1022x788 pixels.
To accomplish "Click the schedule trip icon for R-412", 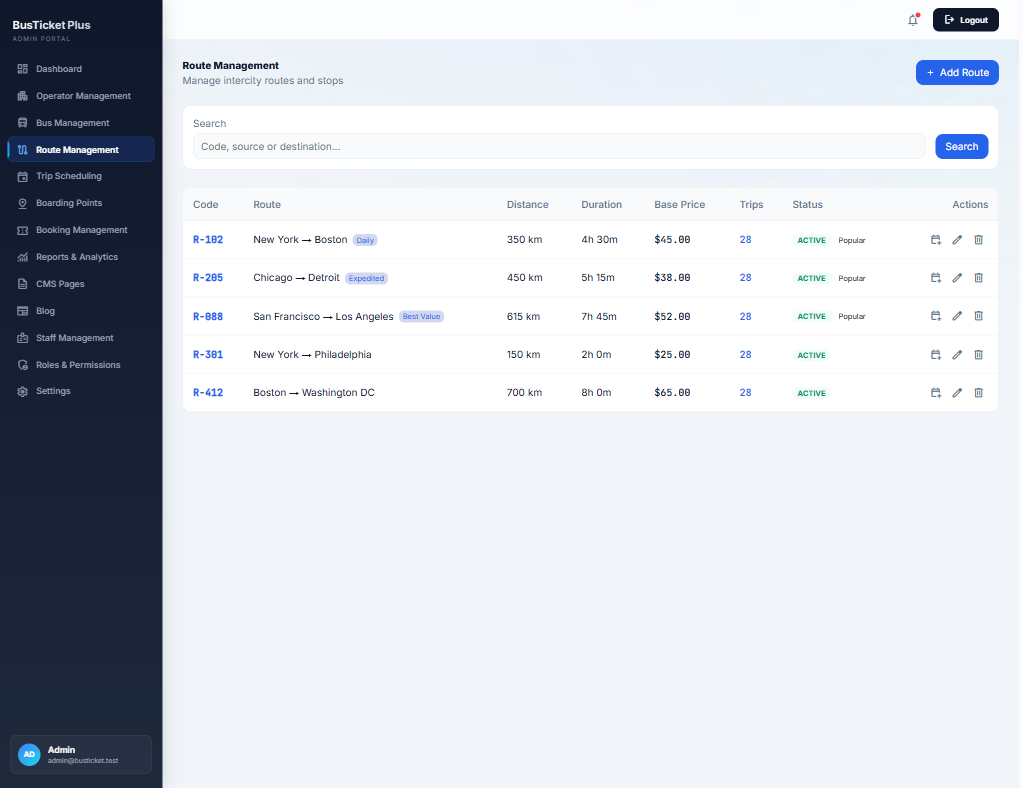I will tap(936, 392).
